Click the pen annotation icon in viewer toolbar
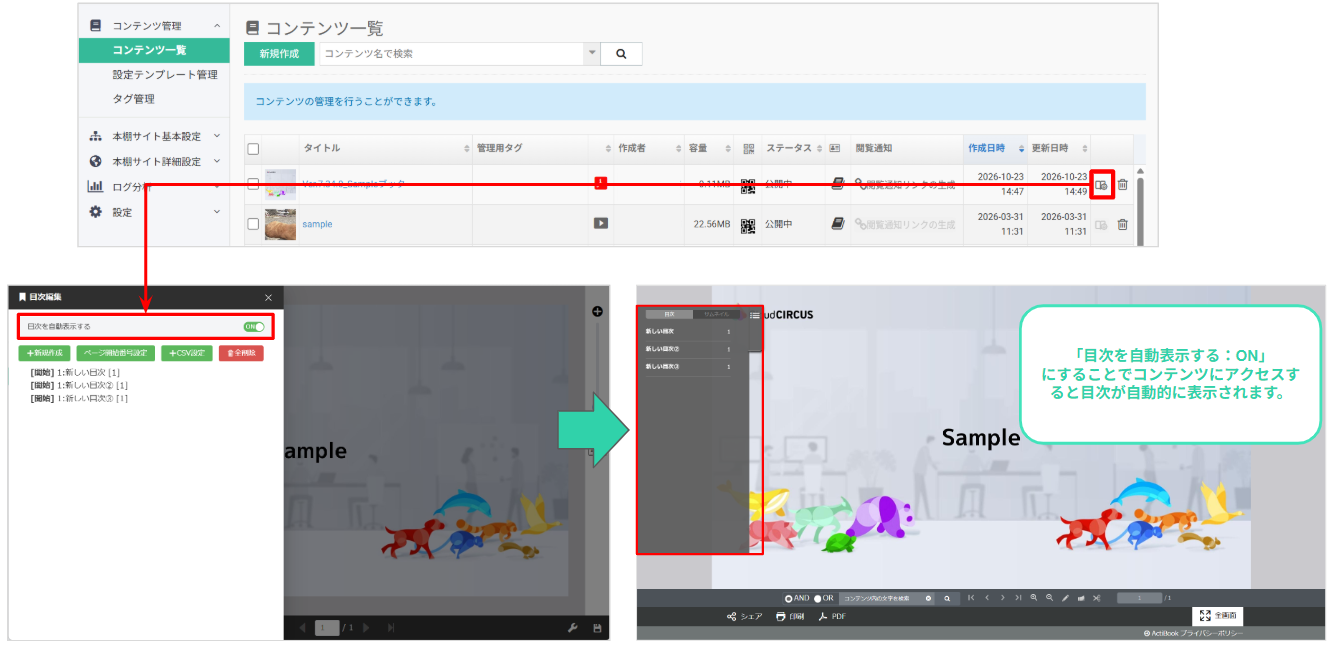 coord(1065,598)
